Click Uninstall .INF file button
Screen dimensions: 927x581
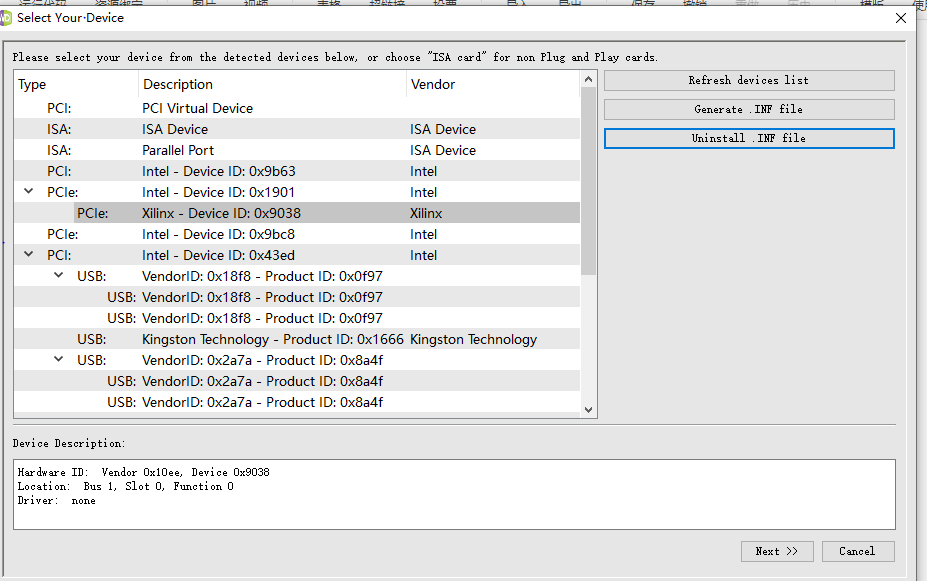[749, 138]
